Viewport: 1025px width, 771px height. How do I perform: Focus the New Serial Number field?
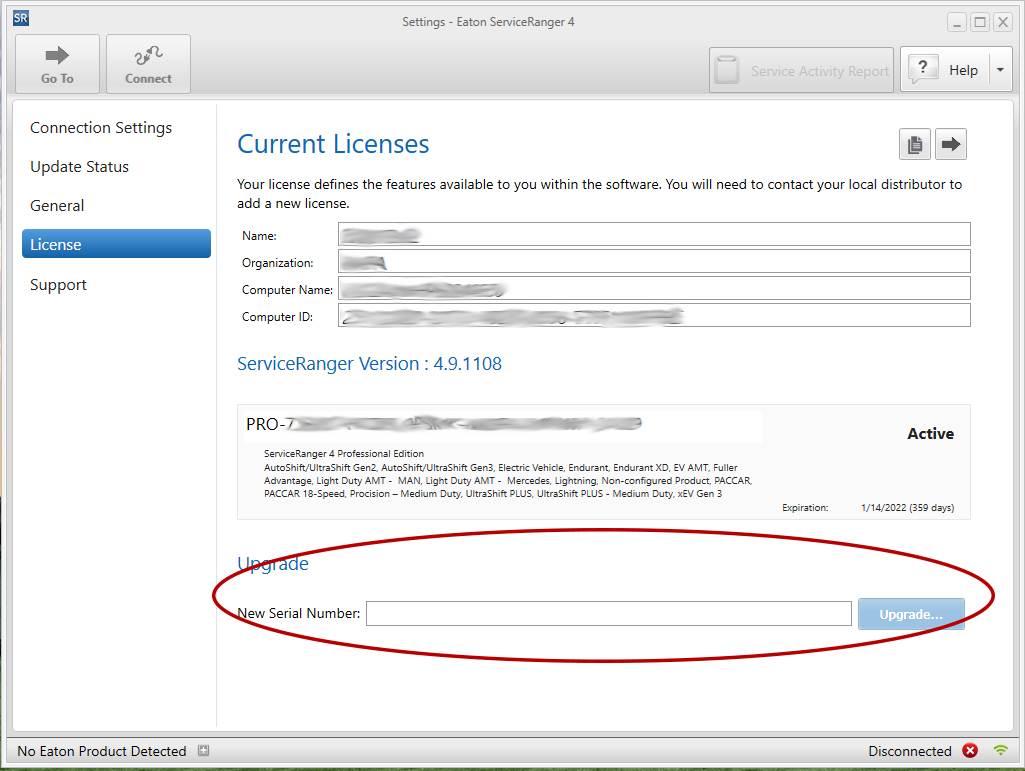[609, 613]
